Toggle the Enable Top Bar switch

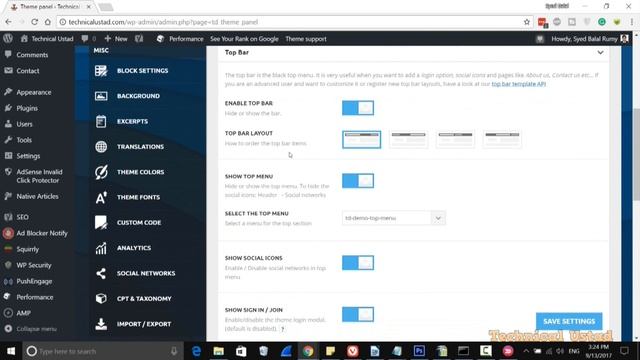tap(358, 108)
